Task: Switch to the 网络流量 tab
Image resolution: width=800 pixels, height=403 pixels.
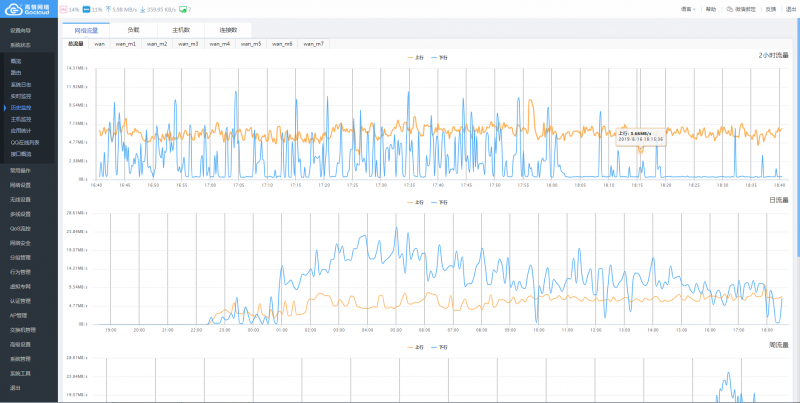Action: click(86, 30)
